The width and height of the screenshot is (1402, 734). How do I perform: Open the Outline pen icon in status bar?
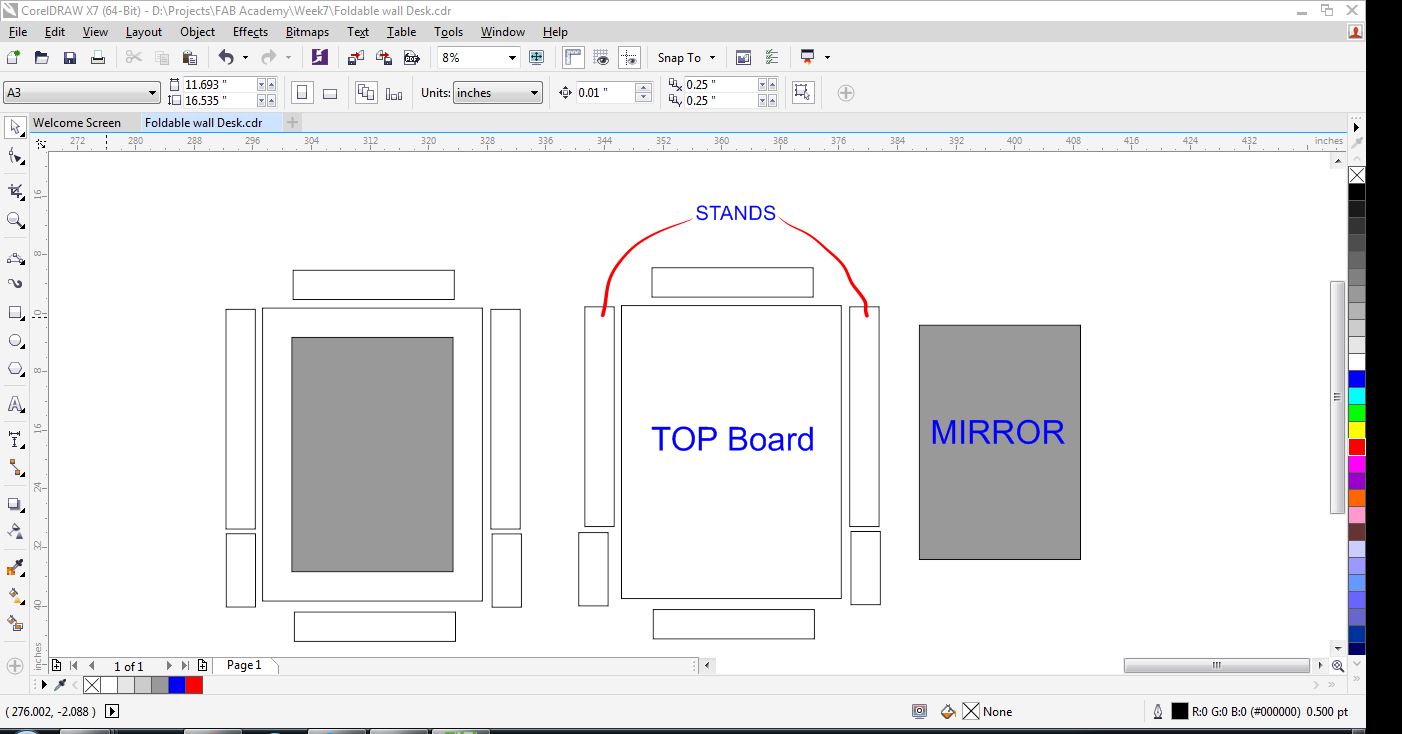pyautogui.click(x=1158, y=711)
